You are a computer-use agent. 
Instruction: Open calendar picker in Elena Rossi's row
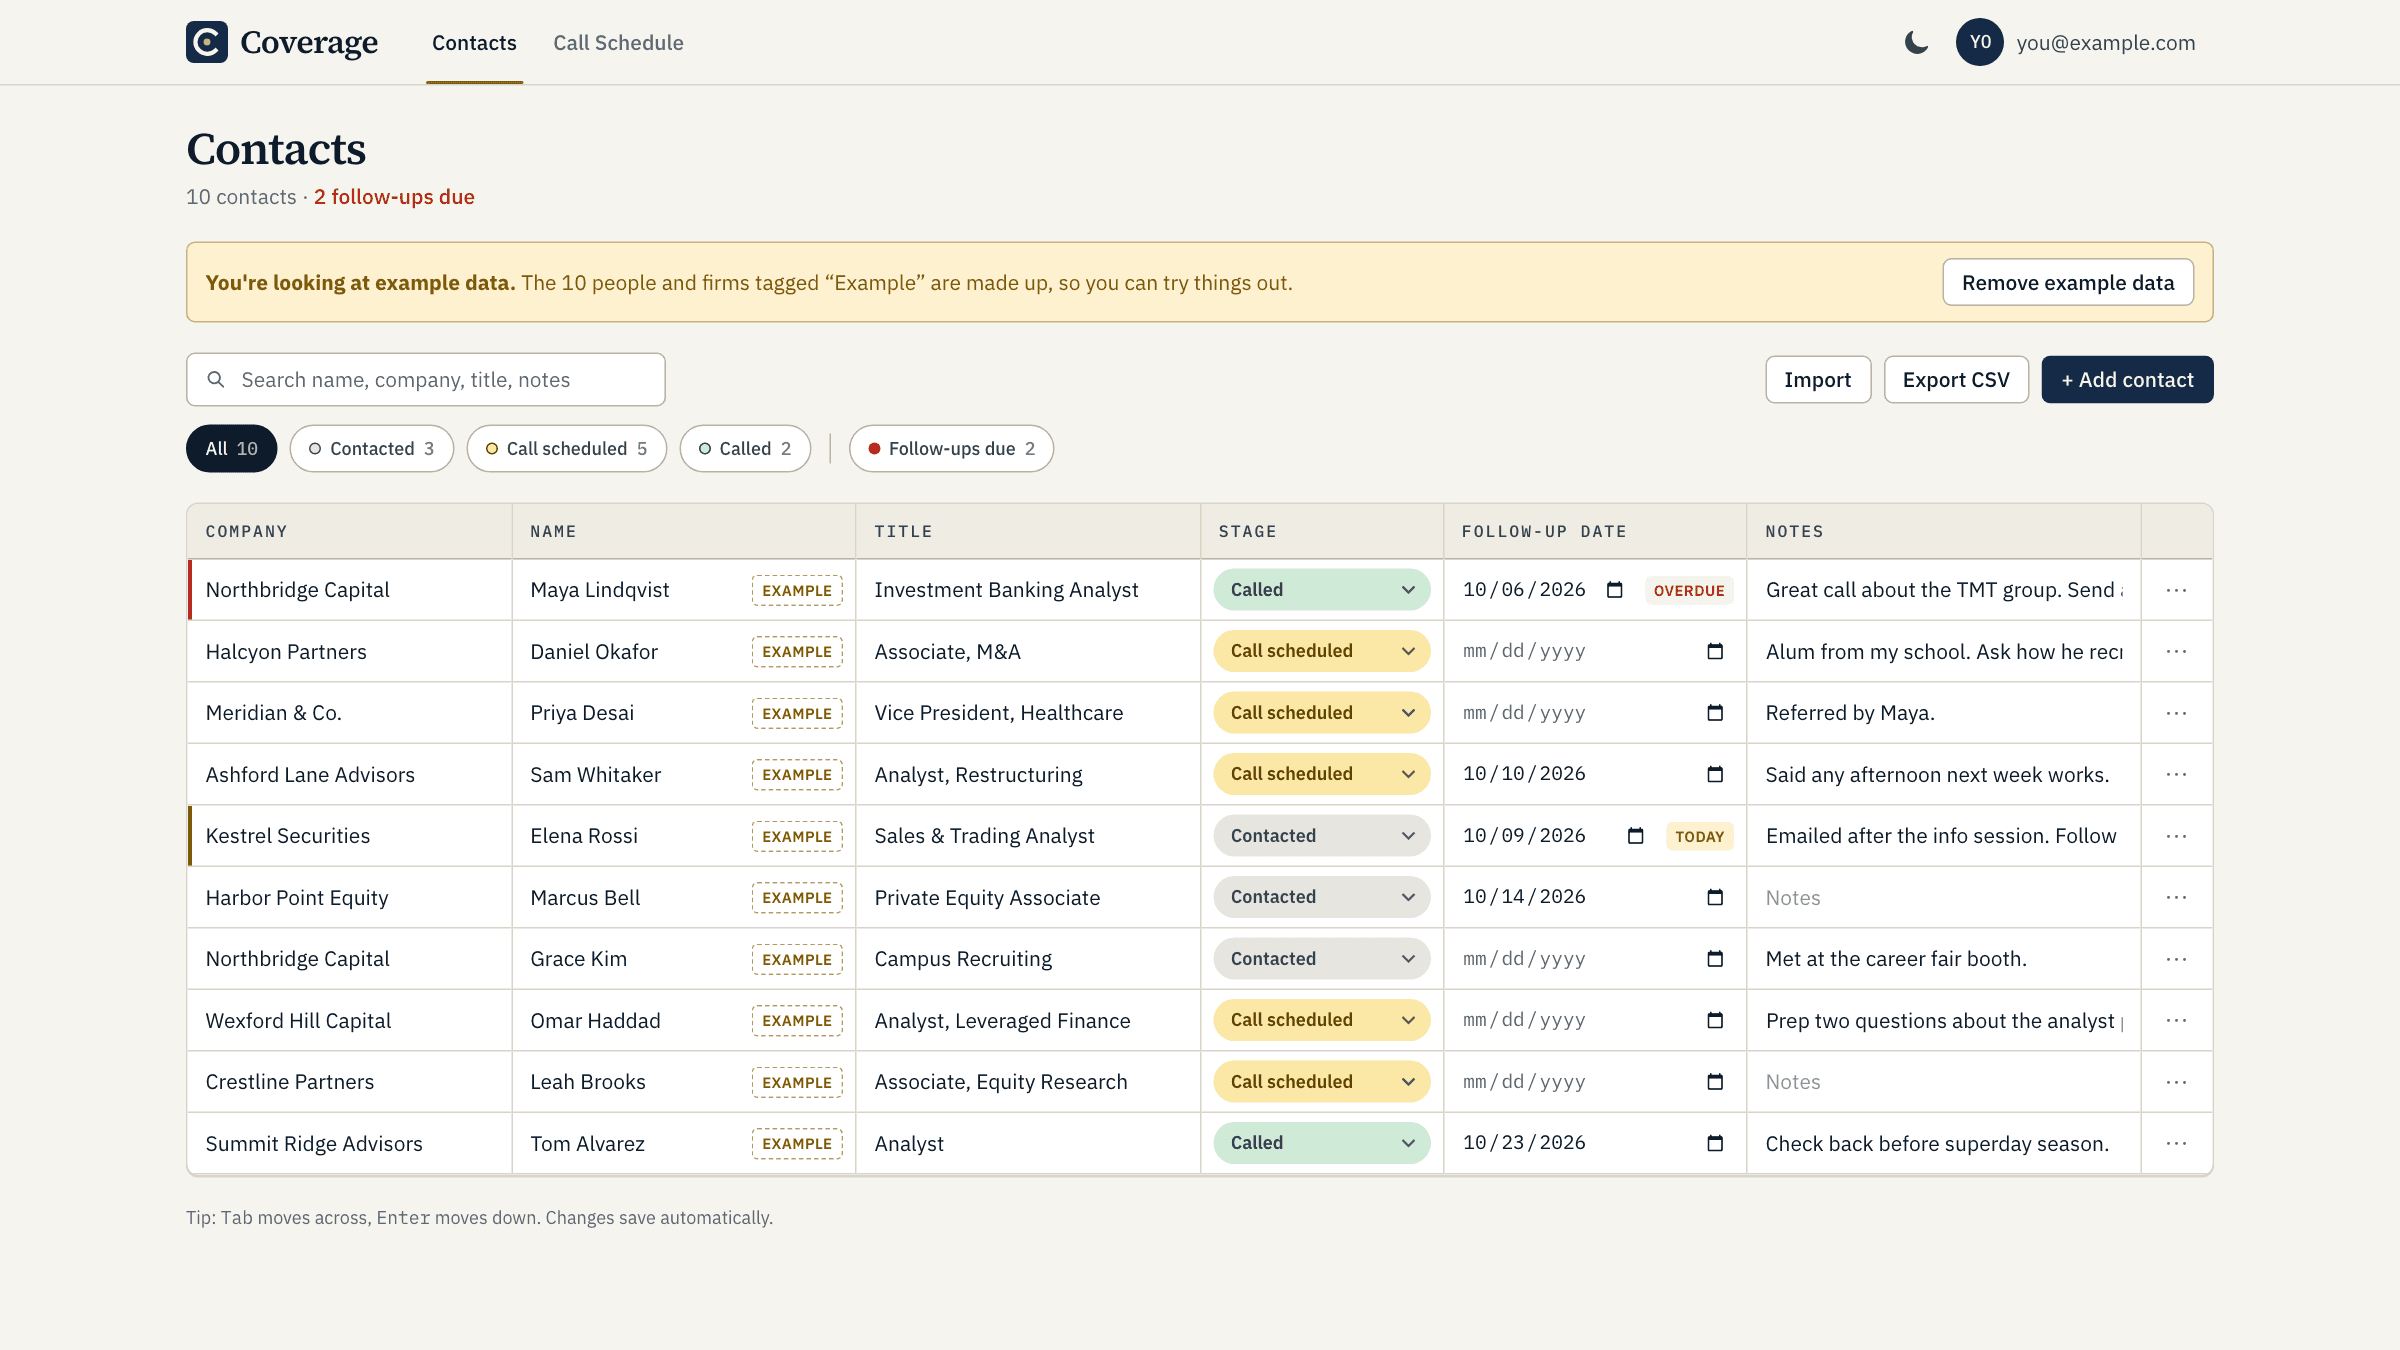click(x=1635, y=836)
